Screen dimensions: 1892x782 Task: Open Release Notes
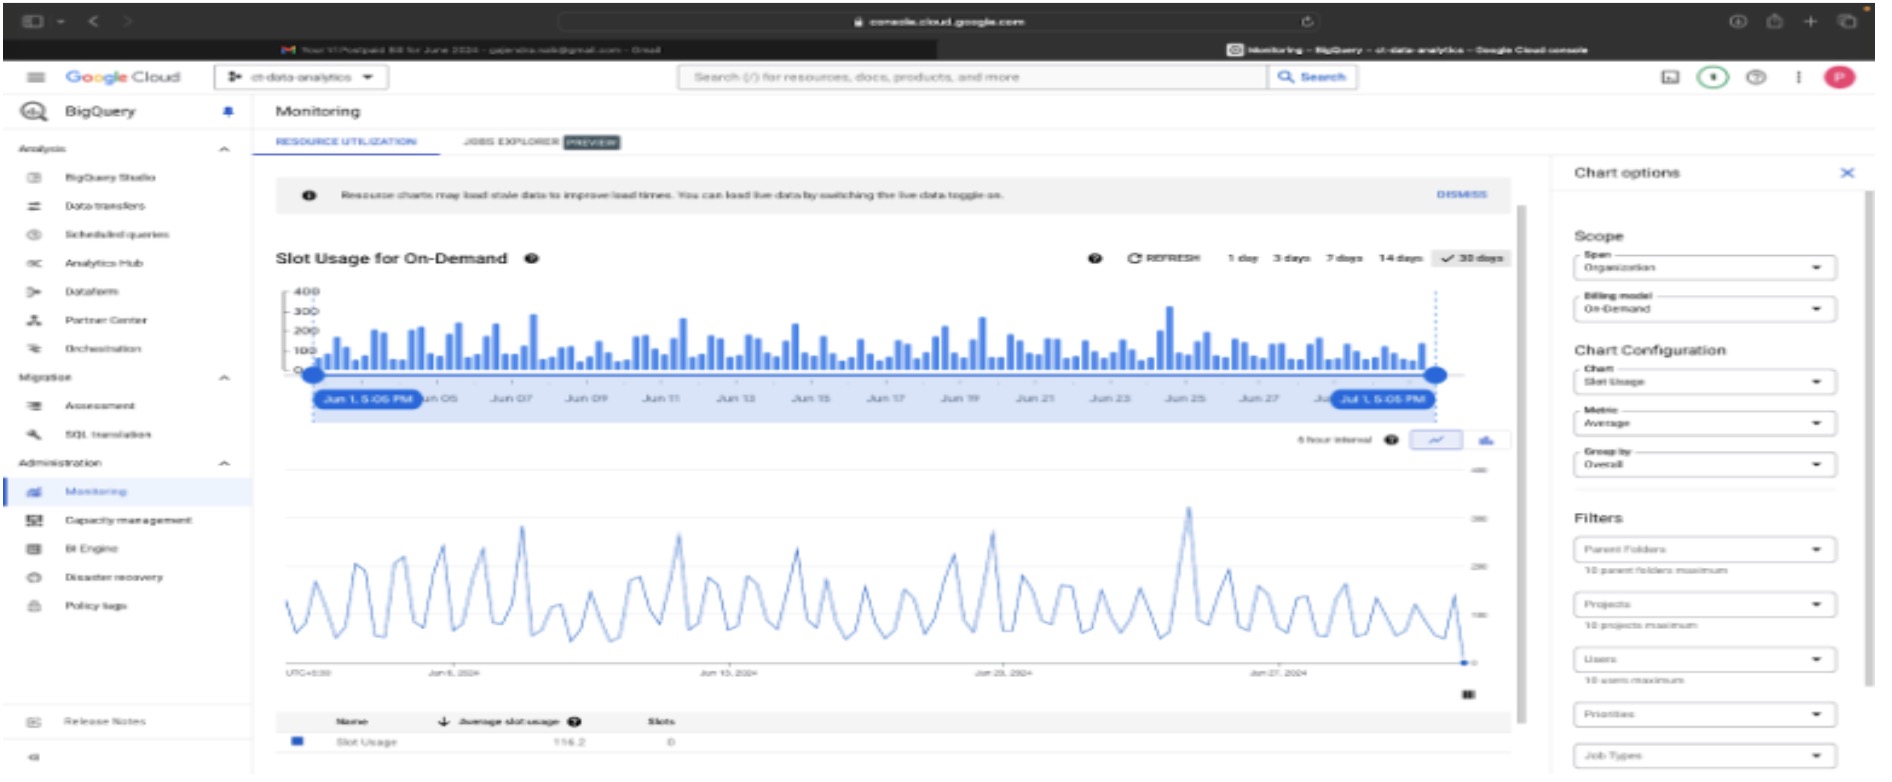point(105,722)
